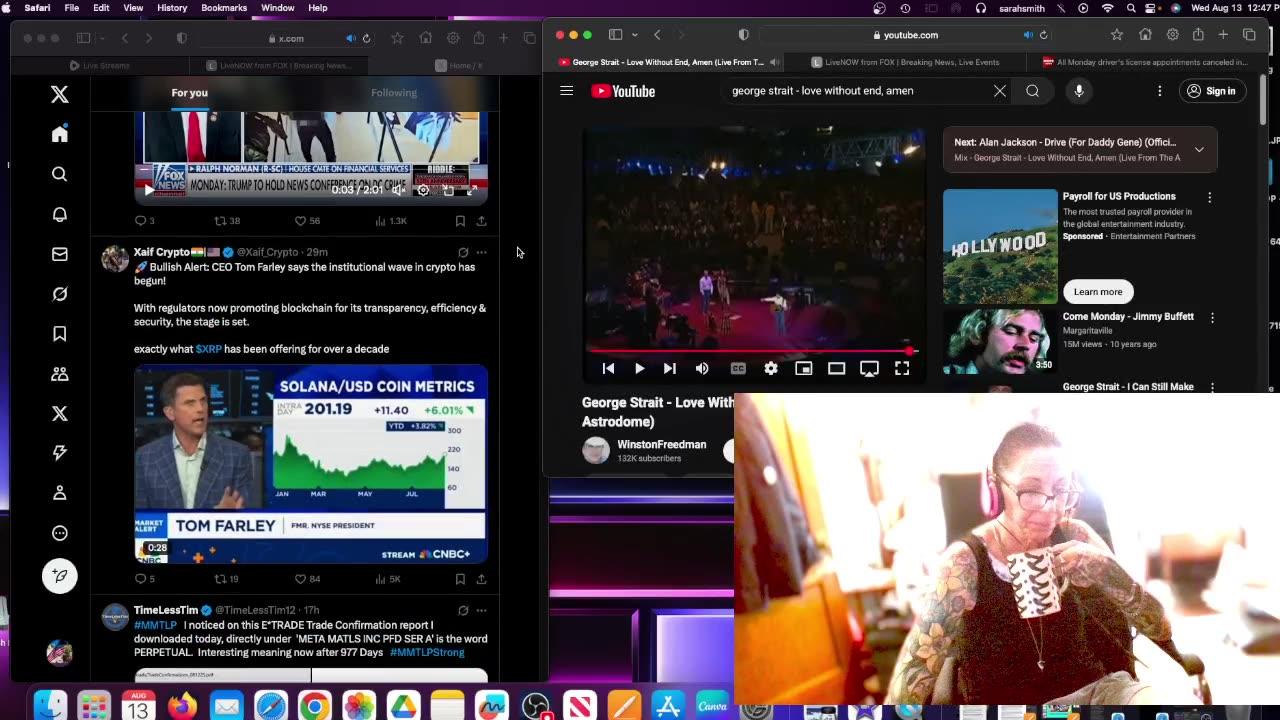Mute audio on youtube.com address bar

coord(1027,35)
